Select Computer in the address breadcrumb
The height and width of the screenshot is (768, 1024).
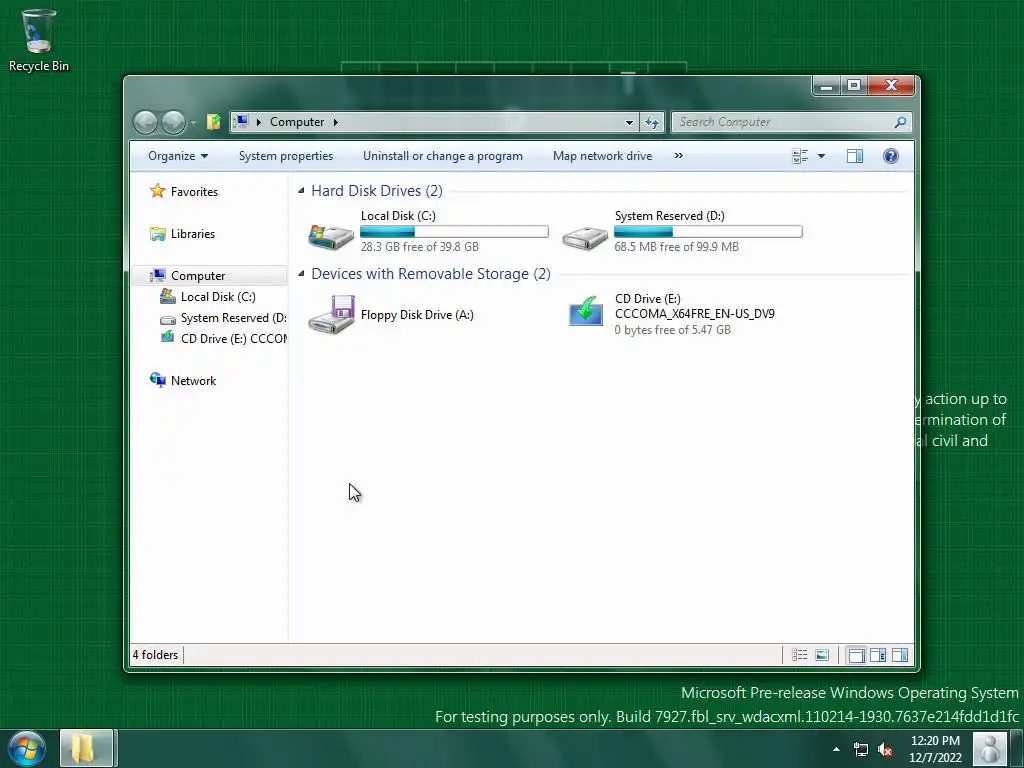click(296, 122)
